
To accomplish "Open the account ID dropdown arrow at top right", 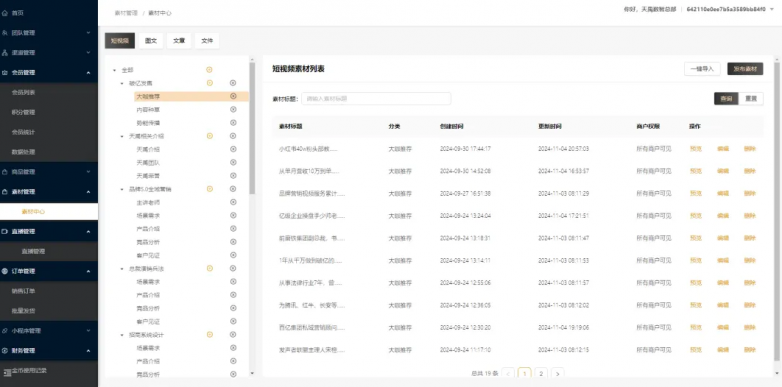I will pyautogui.click(x=773, y=9).
